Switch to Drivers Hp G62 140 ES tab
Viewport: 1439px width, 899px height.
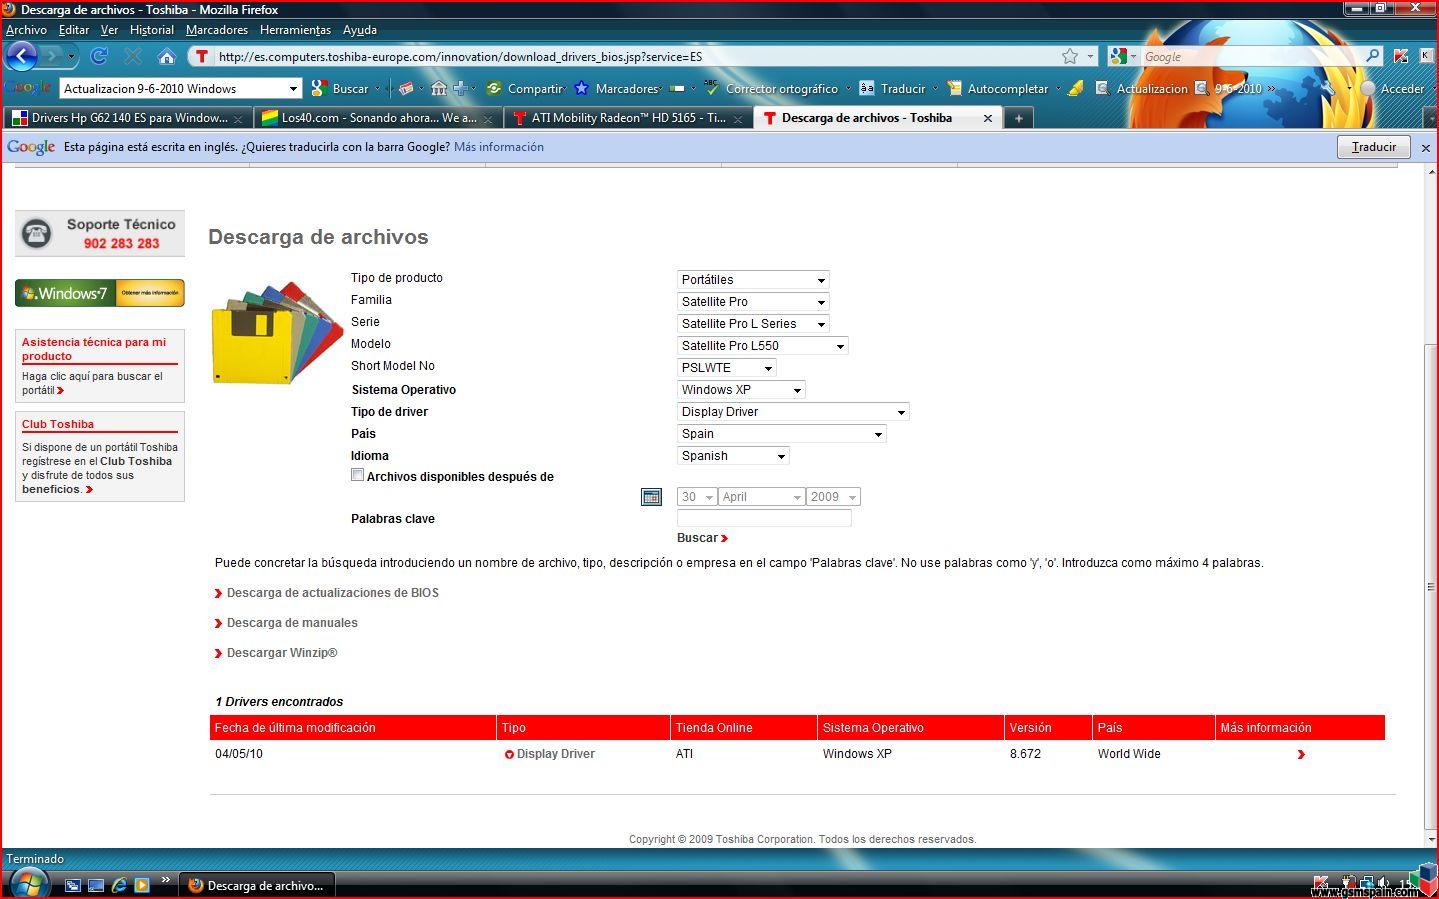(x=128, y=118)
